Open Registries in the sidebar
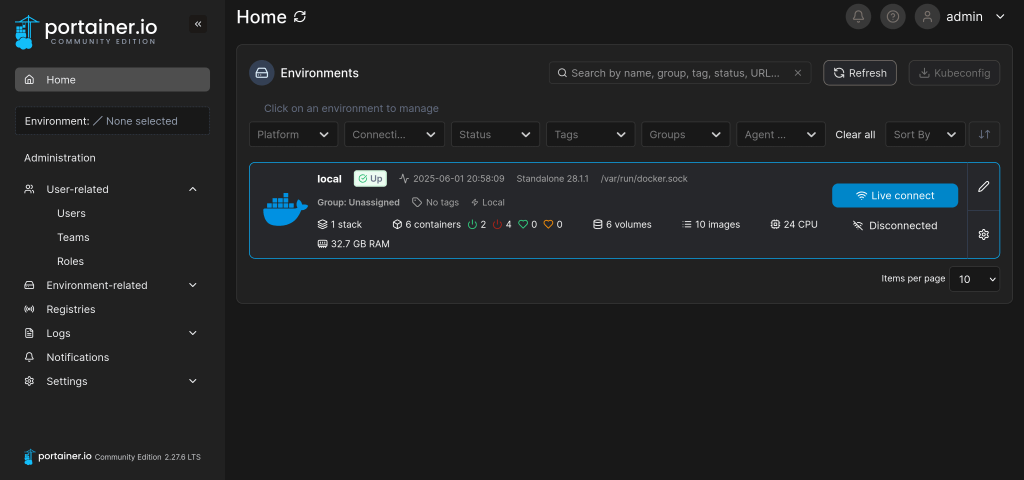 coord(70,309)
